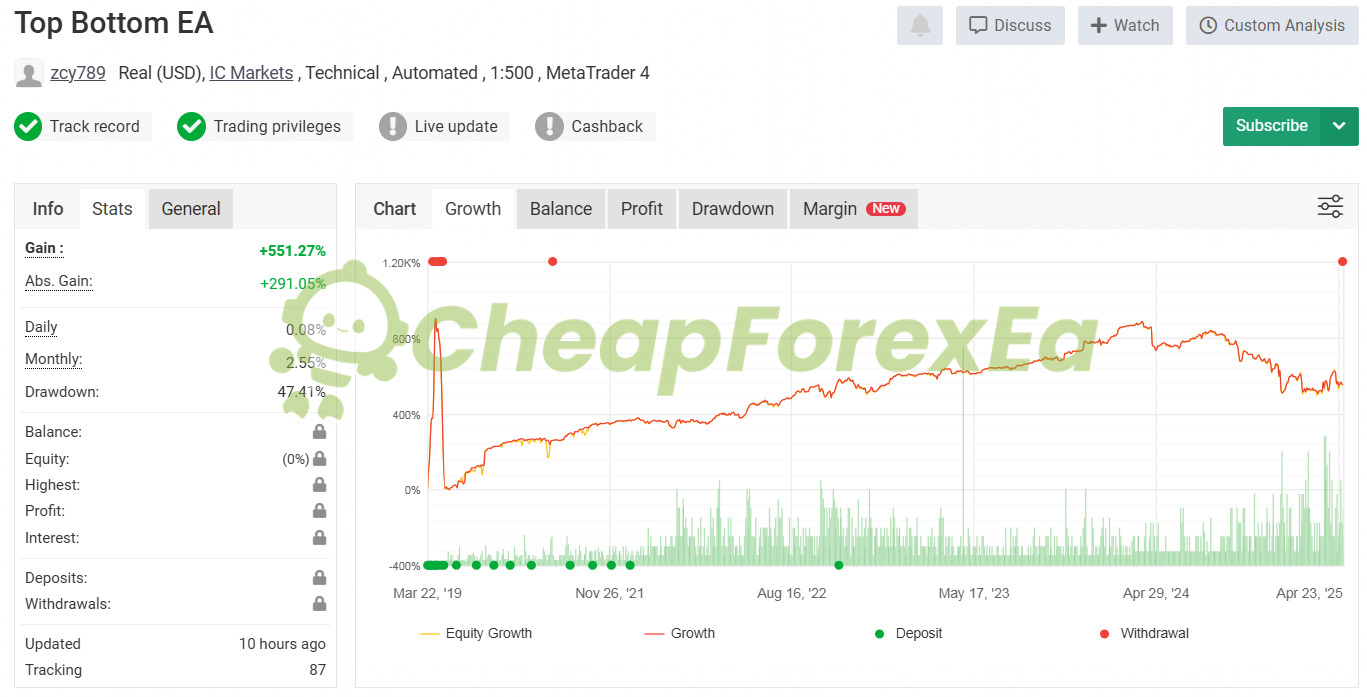The image size is (1367, 697).
Task: Open the IC Markets broker link
Action: (x=251, y=73)
